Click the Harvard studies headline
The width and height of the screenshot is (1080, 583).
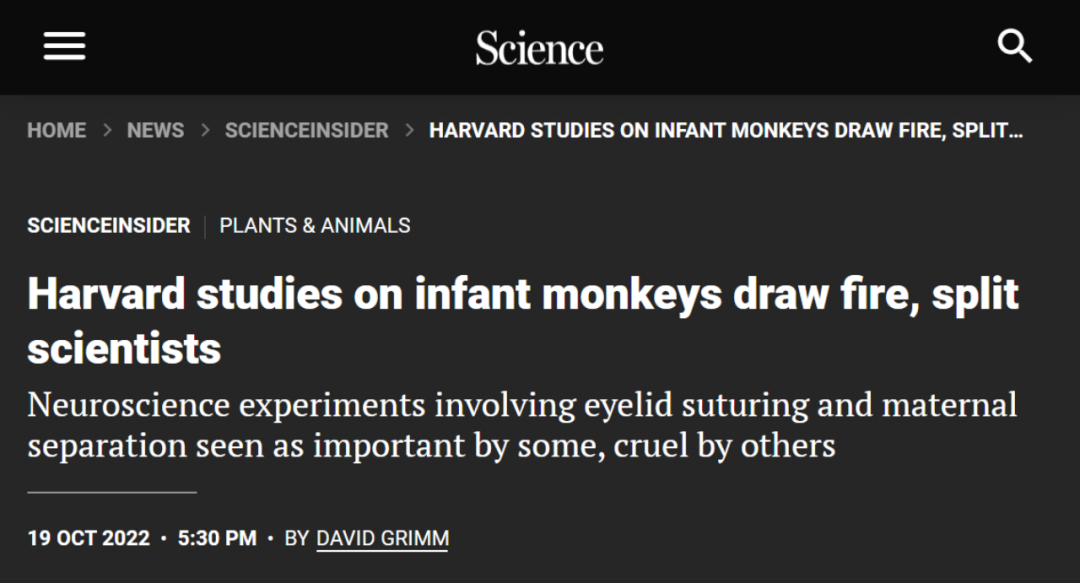[523, 320]
